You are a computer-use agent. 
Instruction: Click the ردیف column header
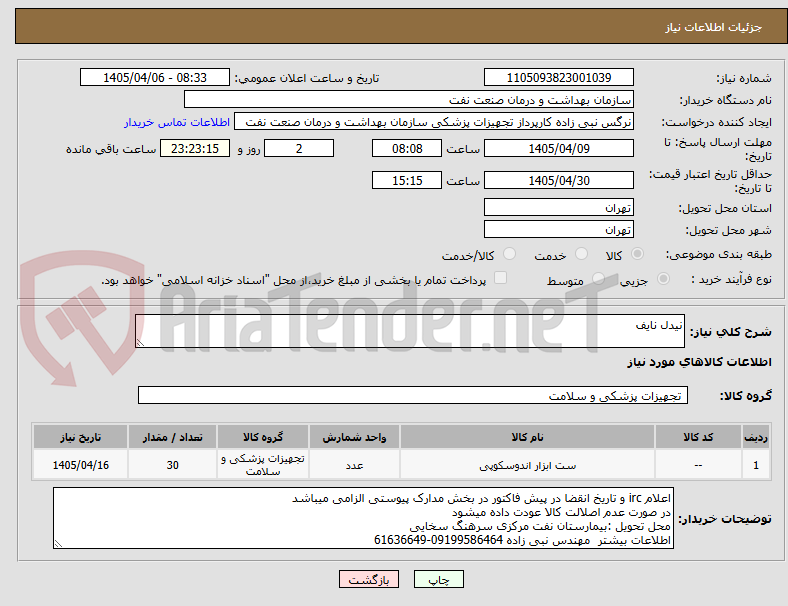click(756, 437)
